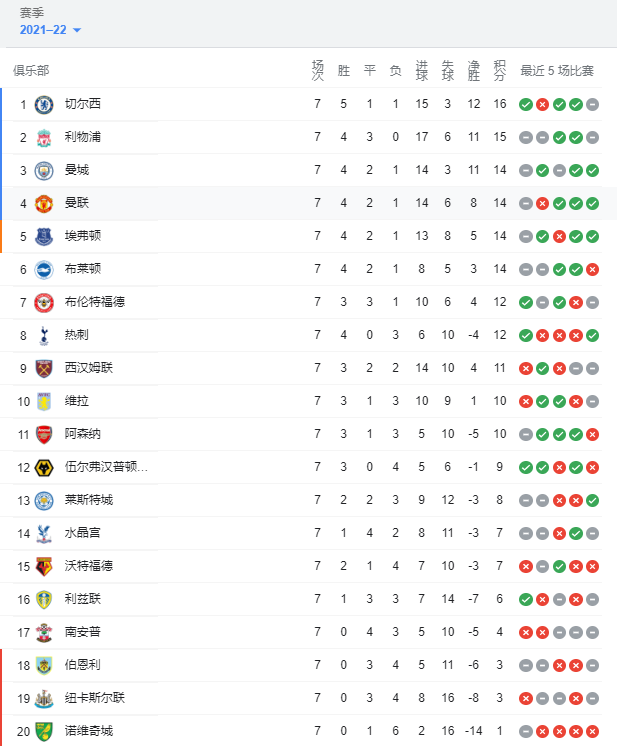Click the dropdown arrow next to 2021–22
617x746 pixels.
click(x=77, y=30)
